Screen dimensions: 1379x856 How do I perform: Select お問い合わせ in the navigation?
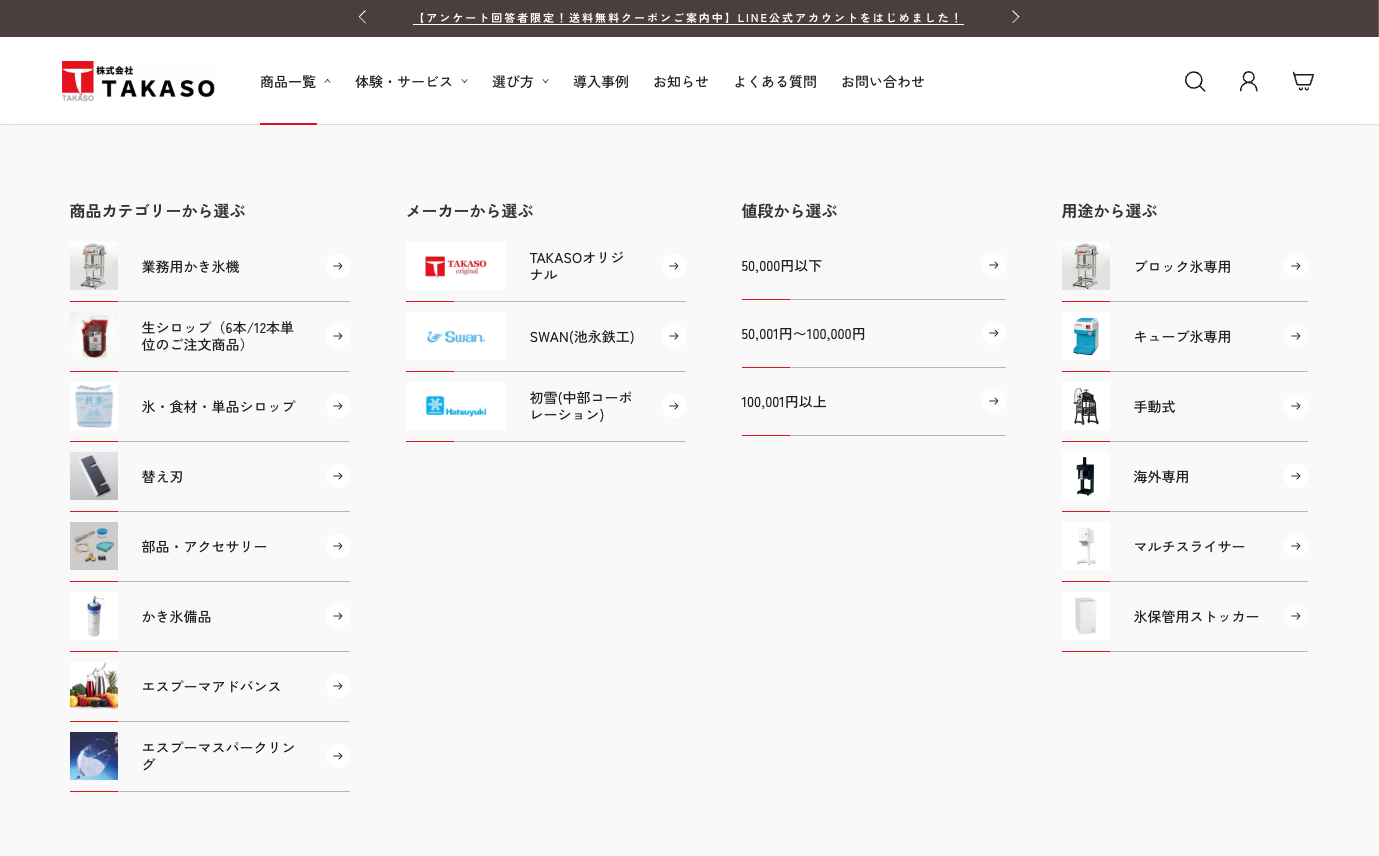tap(883, 81)
